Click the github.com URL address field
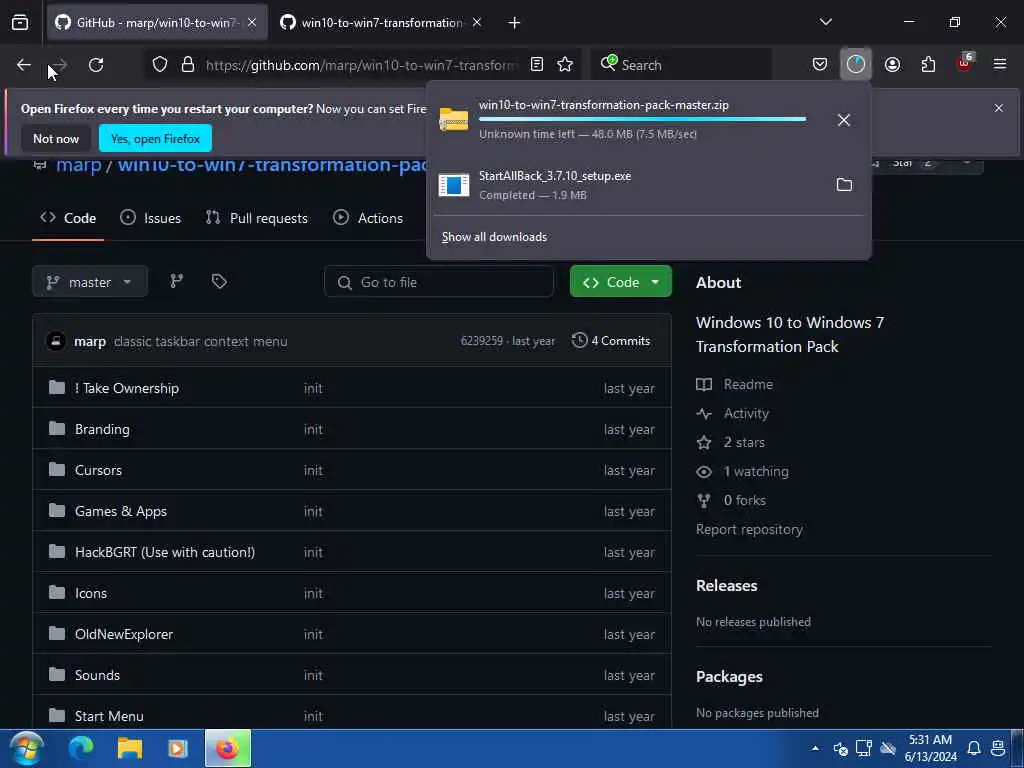 pyautogui.click(x=361, y=65)
